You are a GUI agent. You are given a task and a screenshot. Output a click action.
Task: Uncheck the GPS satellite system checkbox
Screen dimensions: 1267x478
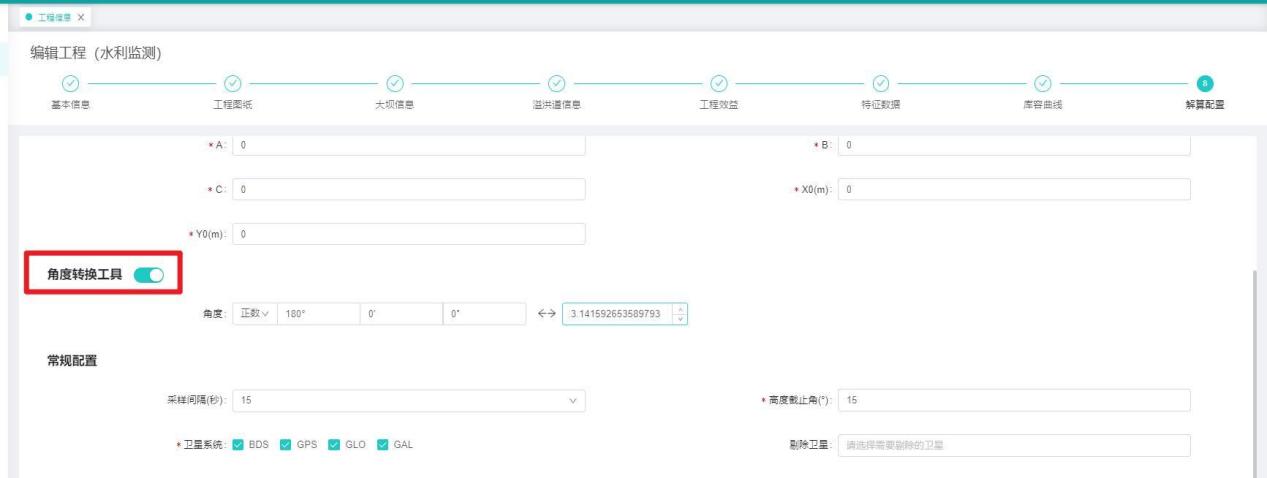287,445
